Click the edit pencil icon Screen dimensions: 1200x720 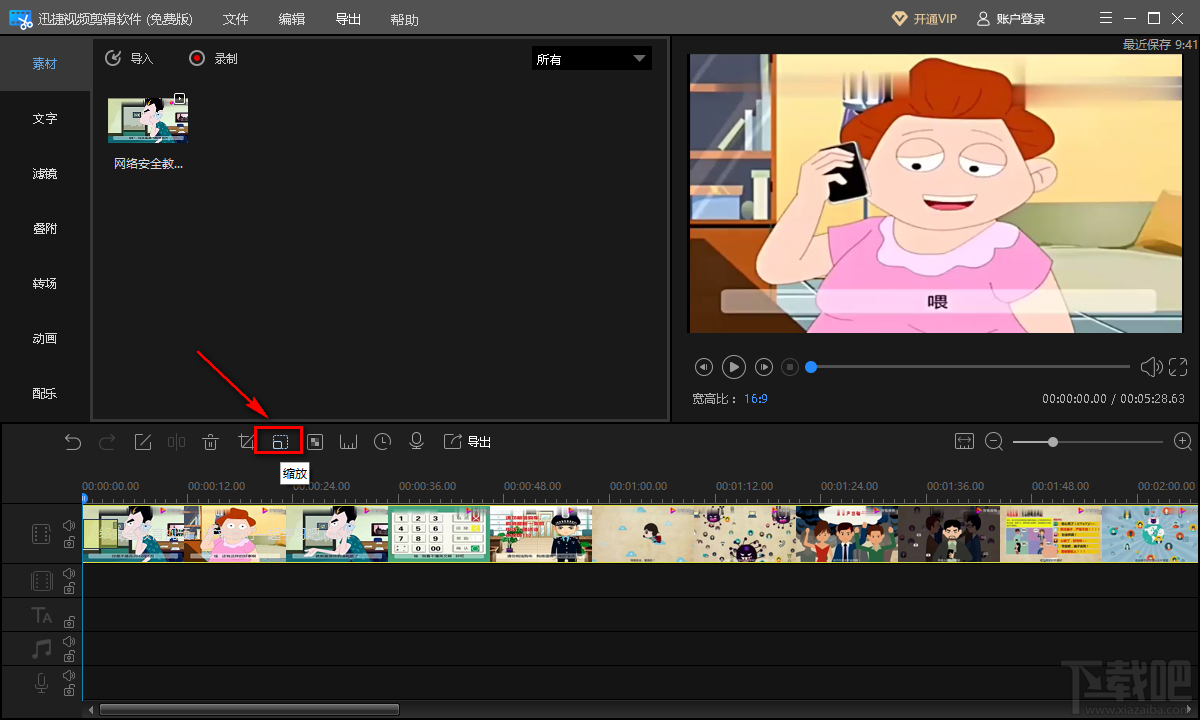tap(143, 442)
